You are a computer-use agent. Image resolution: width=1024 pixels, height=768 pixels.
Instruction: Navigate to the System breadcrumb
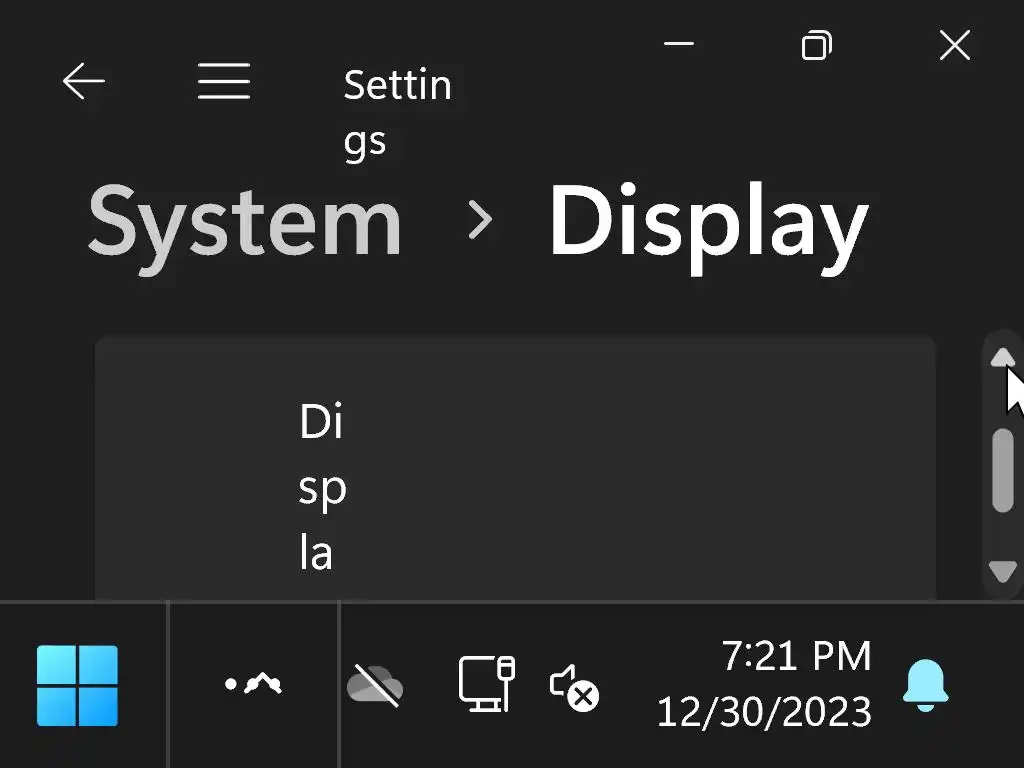[x=245, y=222]
